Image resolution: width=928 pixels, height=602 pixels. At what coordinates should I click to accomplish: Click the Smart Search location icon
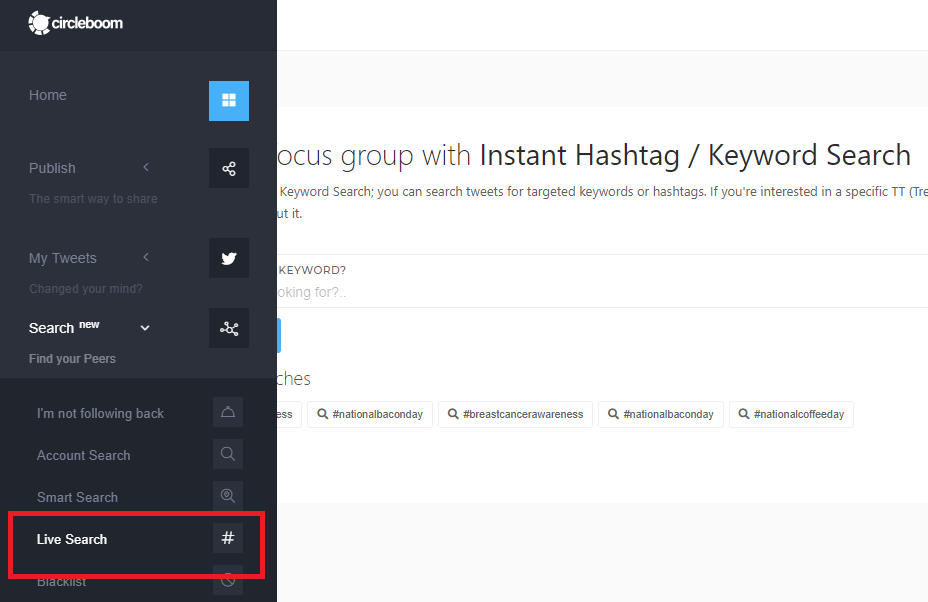click(x=228, y=496)
